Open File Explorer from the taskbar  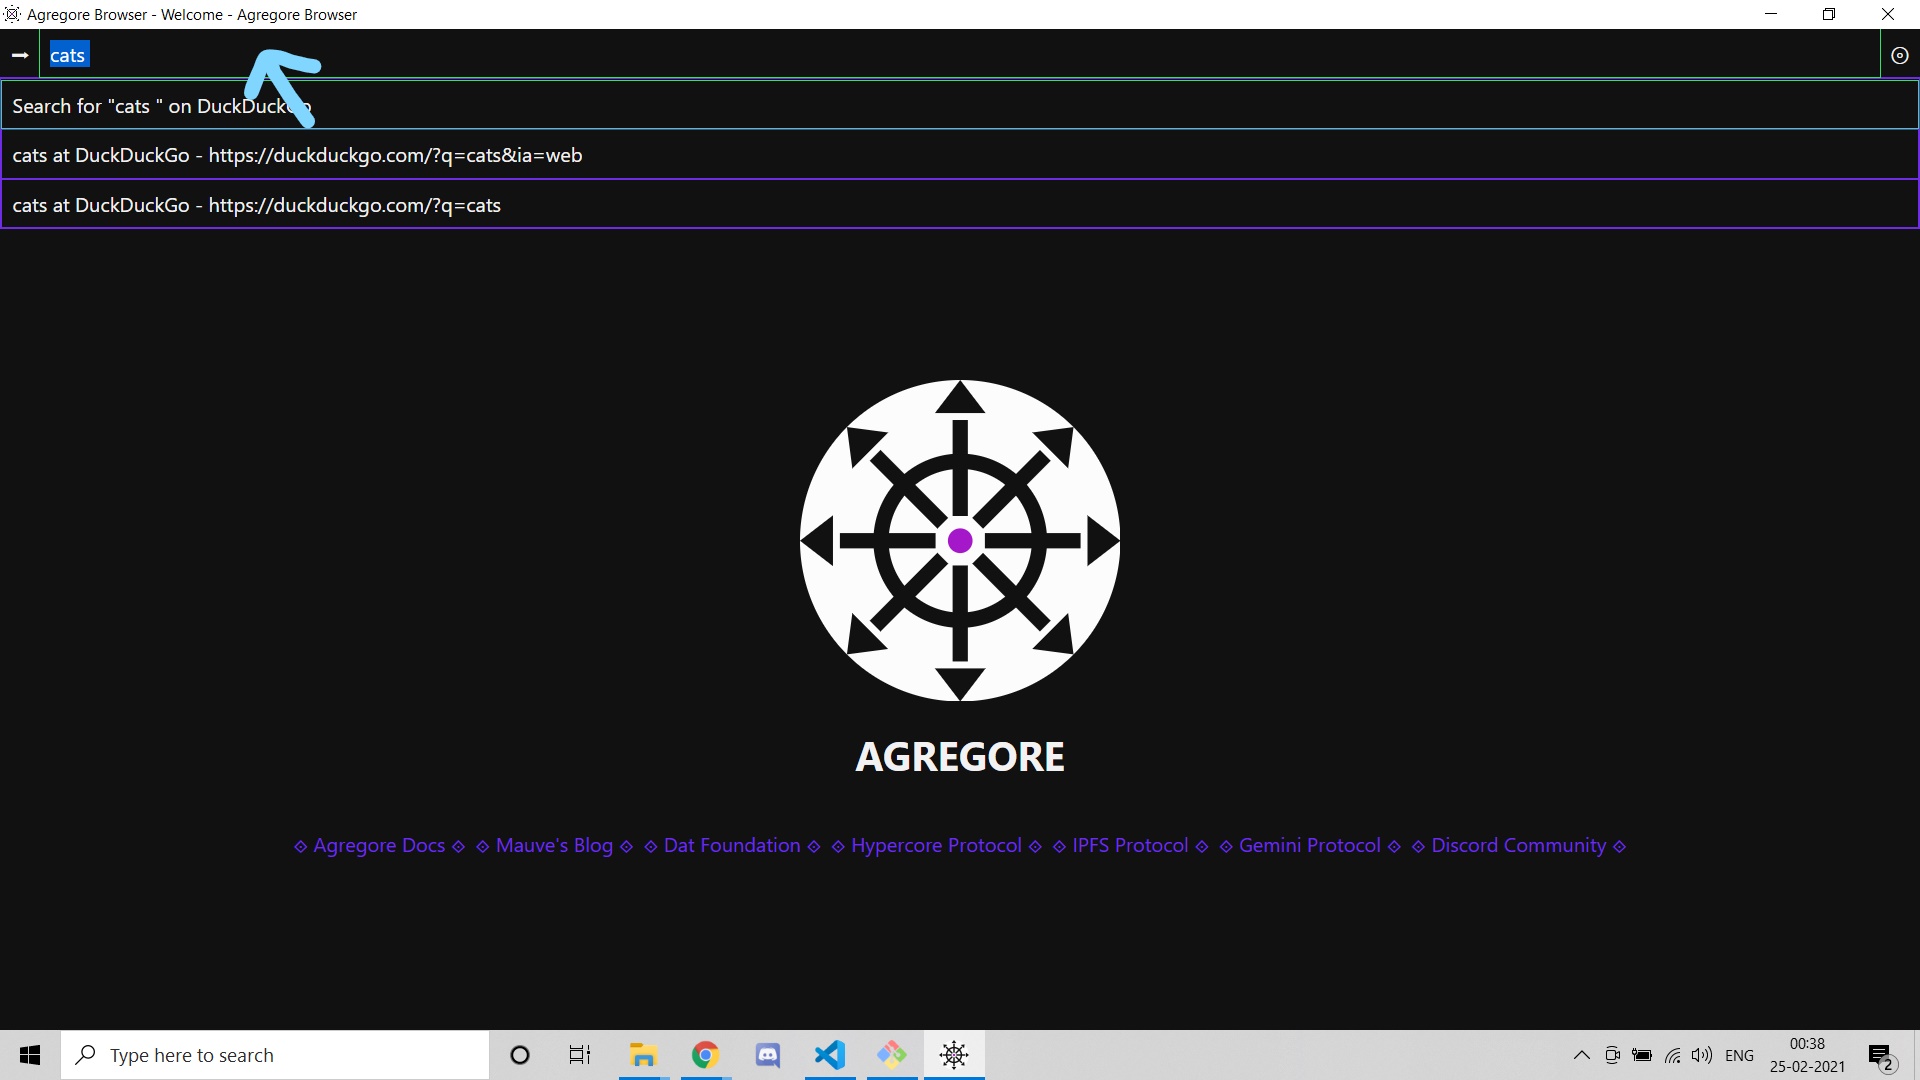point(642,1055)
